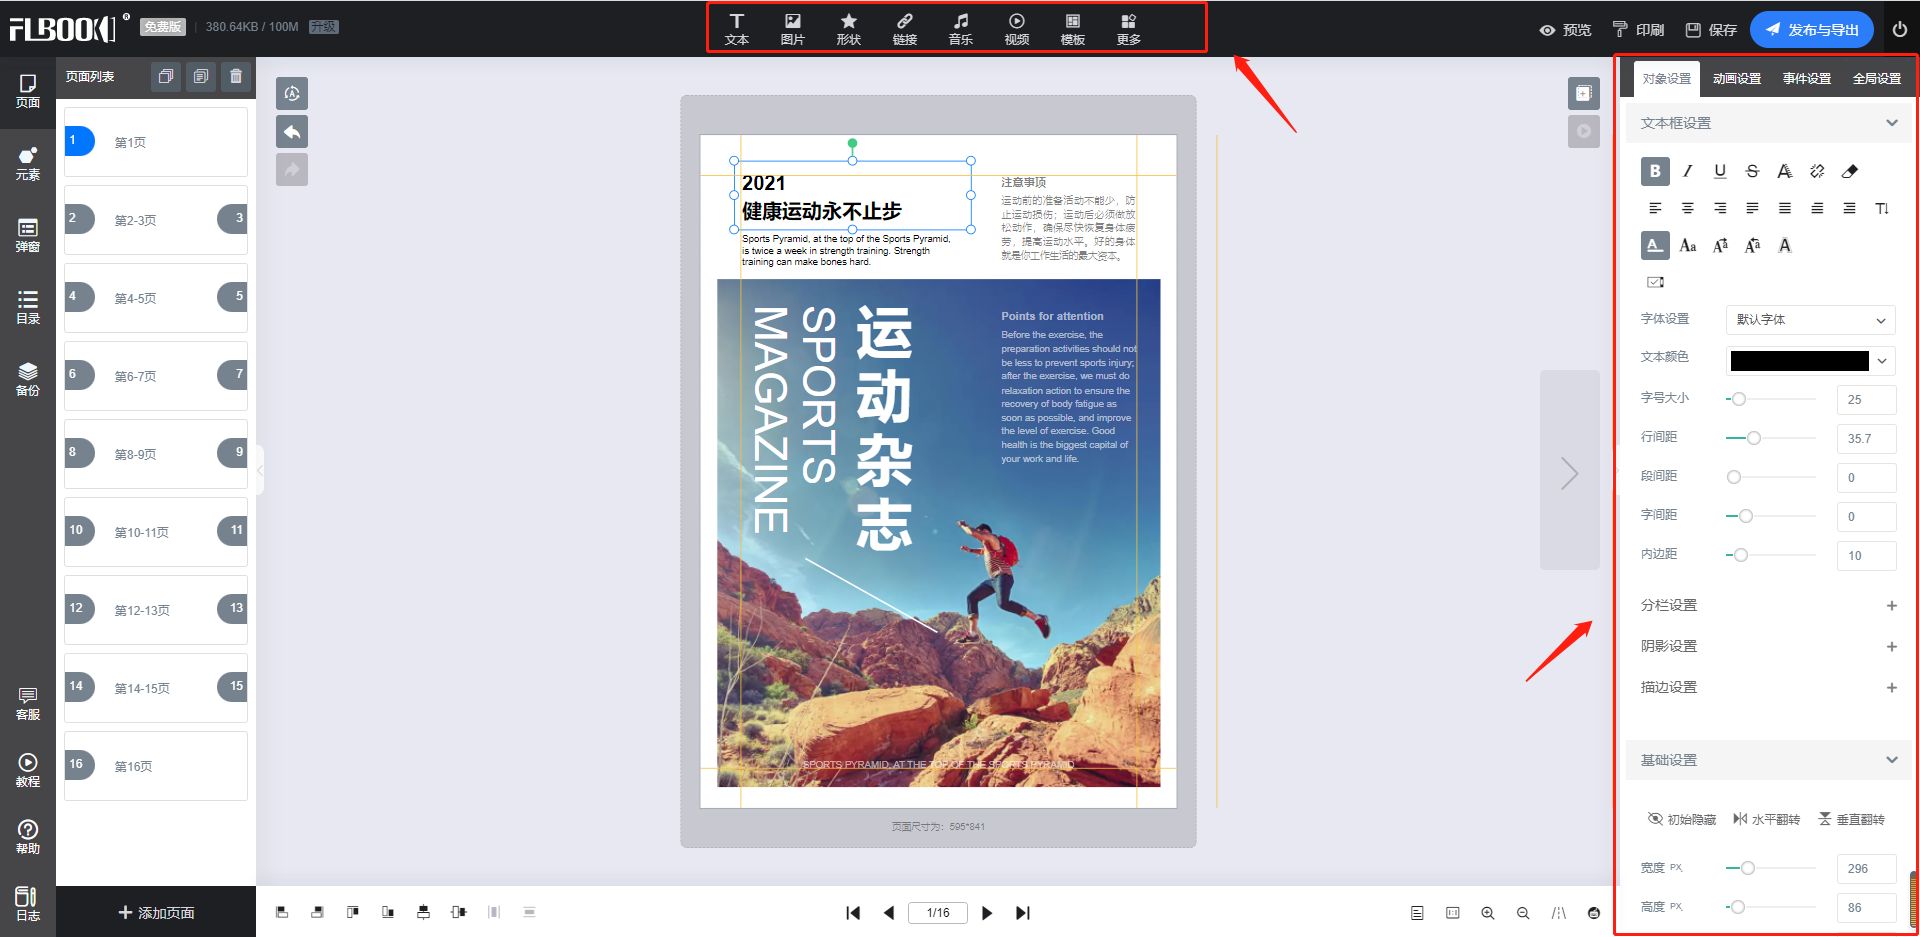Expand 阴影设置 shadow settings
Screen dimensions: 1920x937
pos(1892,646)
